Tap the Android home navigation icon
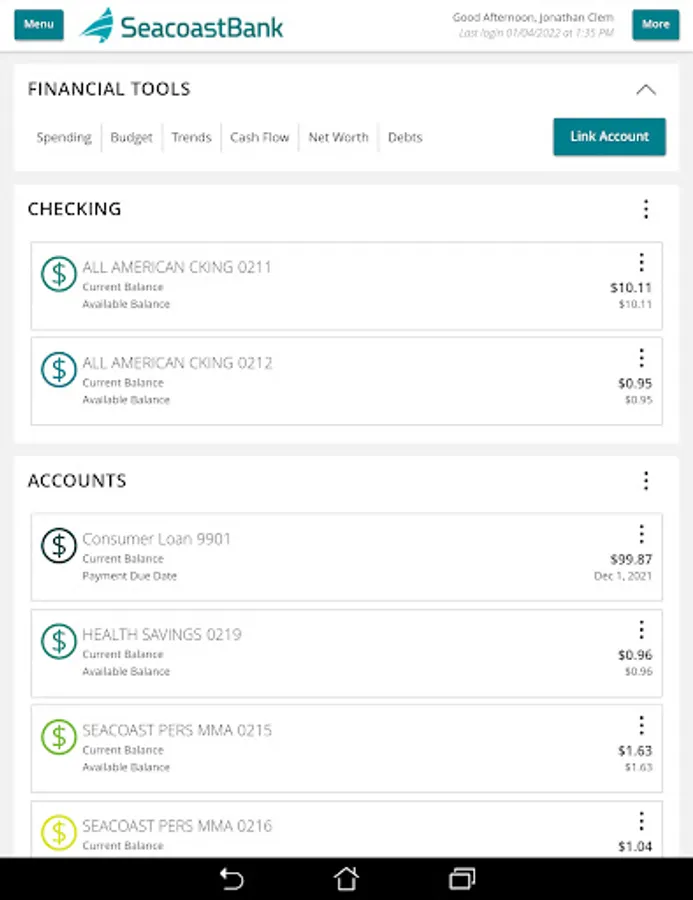693x900 pixels. pos(346,879)
